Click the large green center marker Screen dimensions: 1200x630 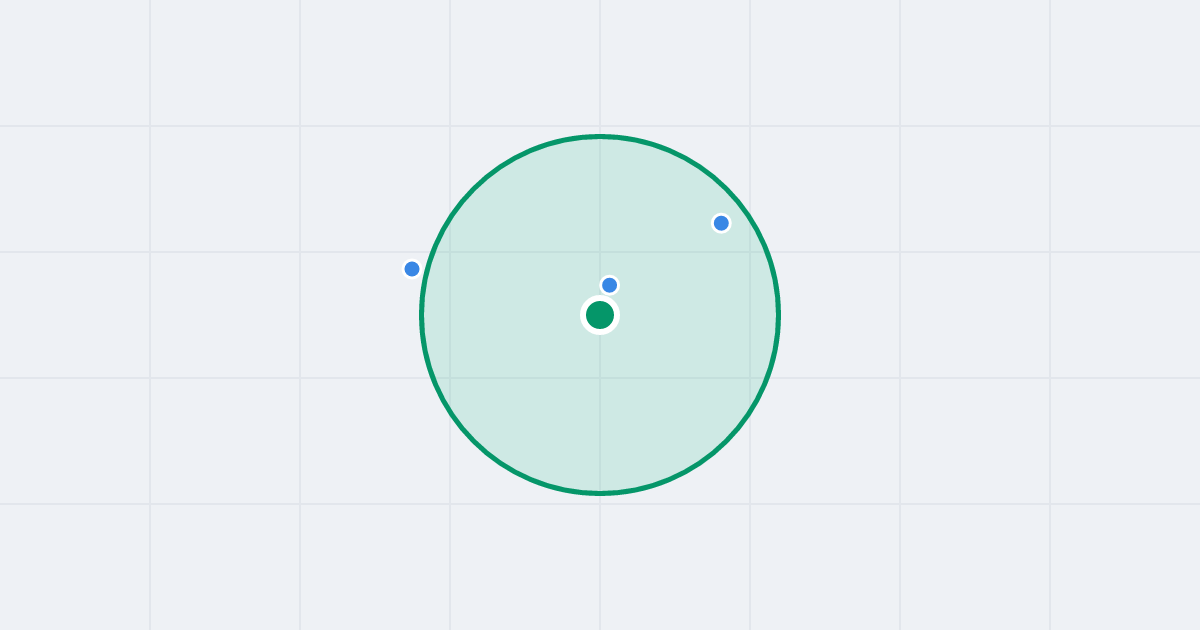click(x=600, y=315)
